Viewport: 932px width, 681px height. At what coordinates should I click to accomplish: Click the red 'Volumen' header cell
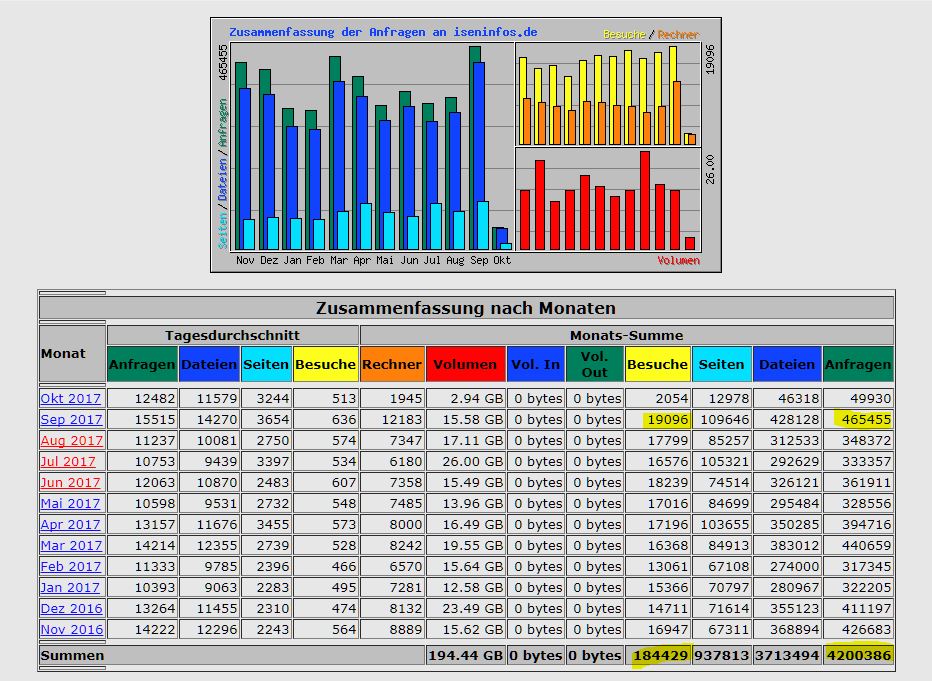pos(465,364)
